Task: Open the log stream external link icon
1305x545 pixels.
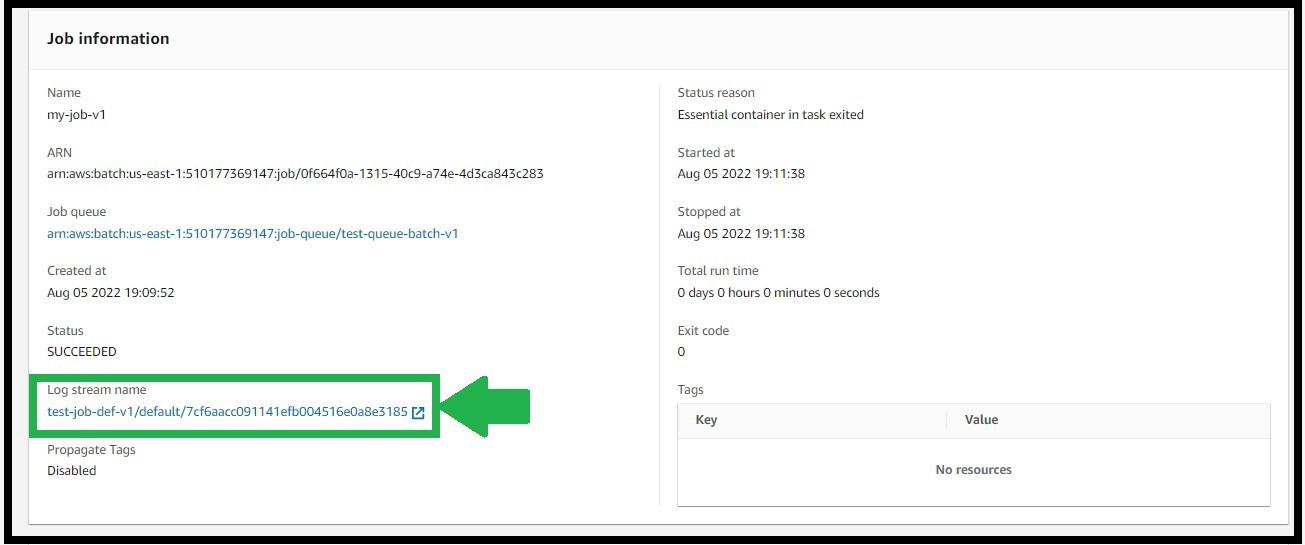Action: (x=418, y=413)
